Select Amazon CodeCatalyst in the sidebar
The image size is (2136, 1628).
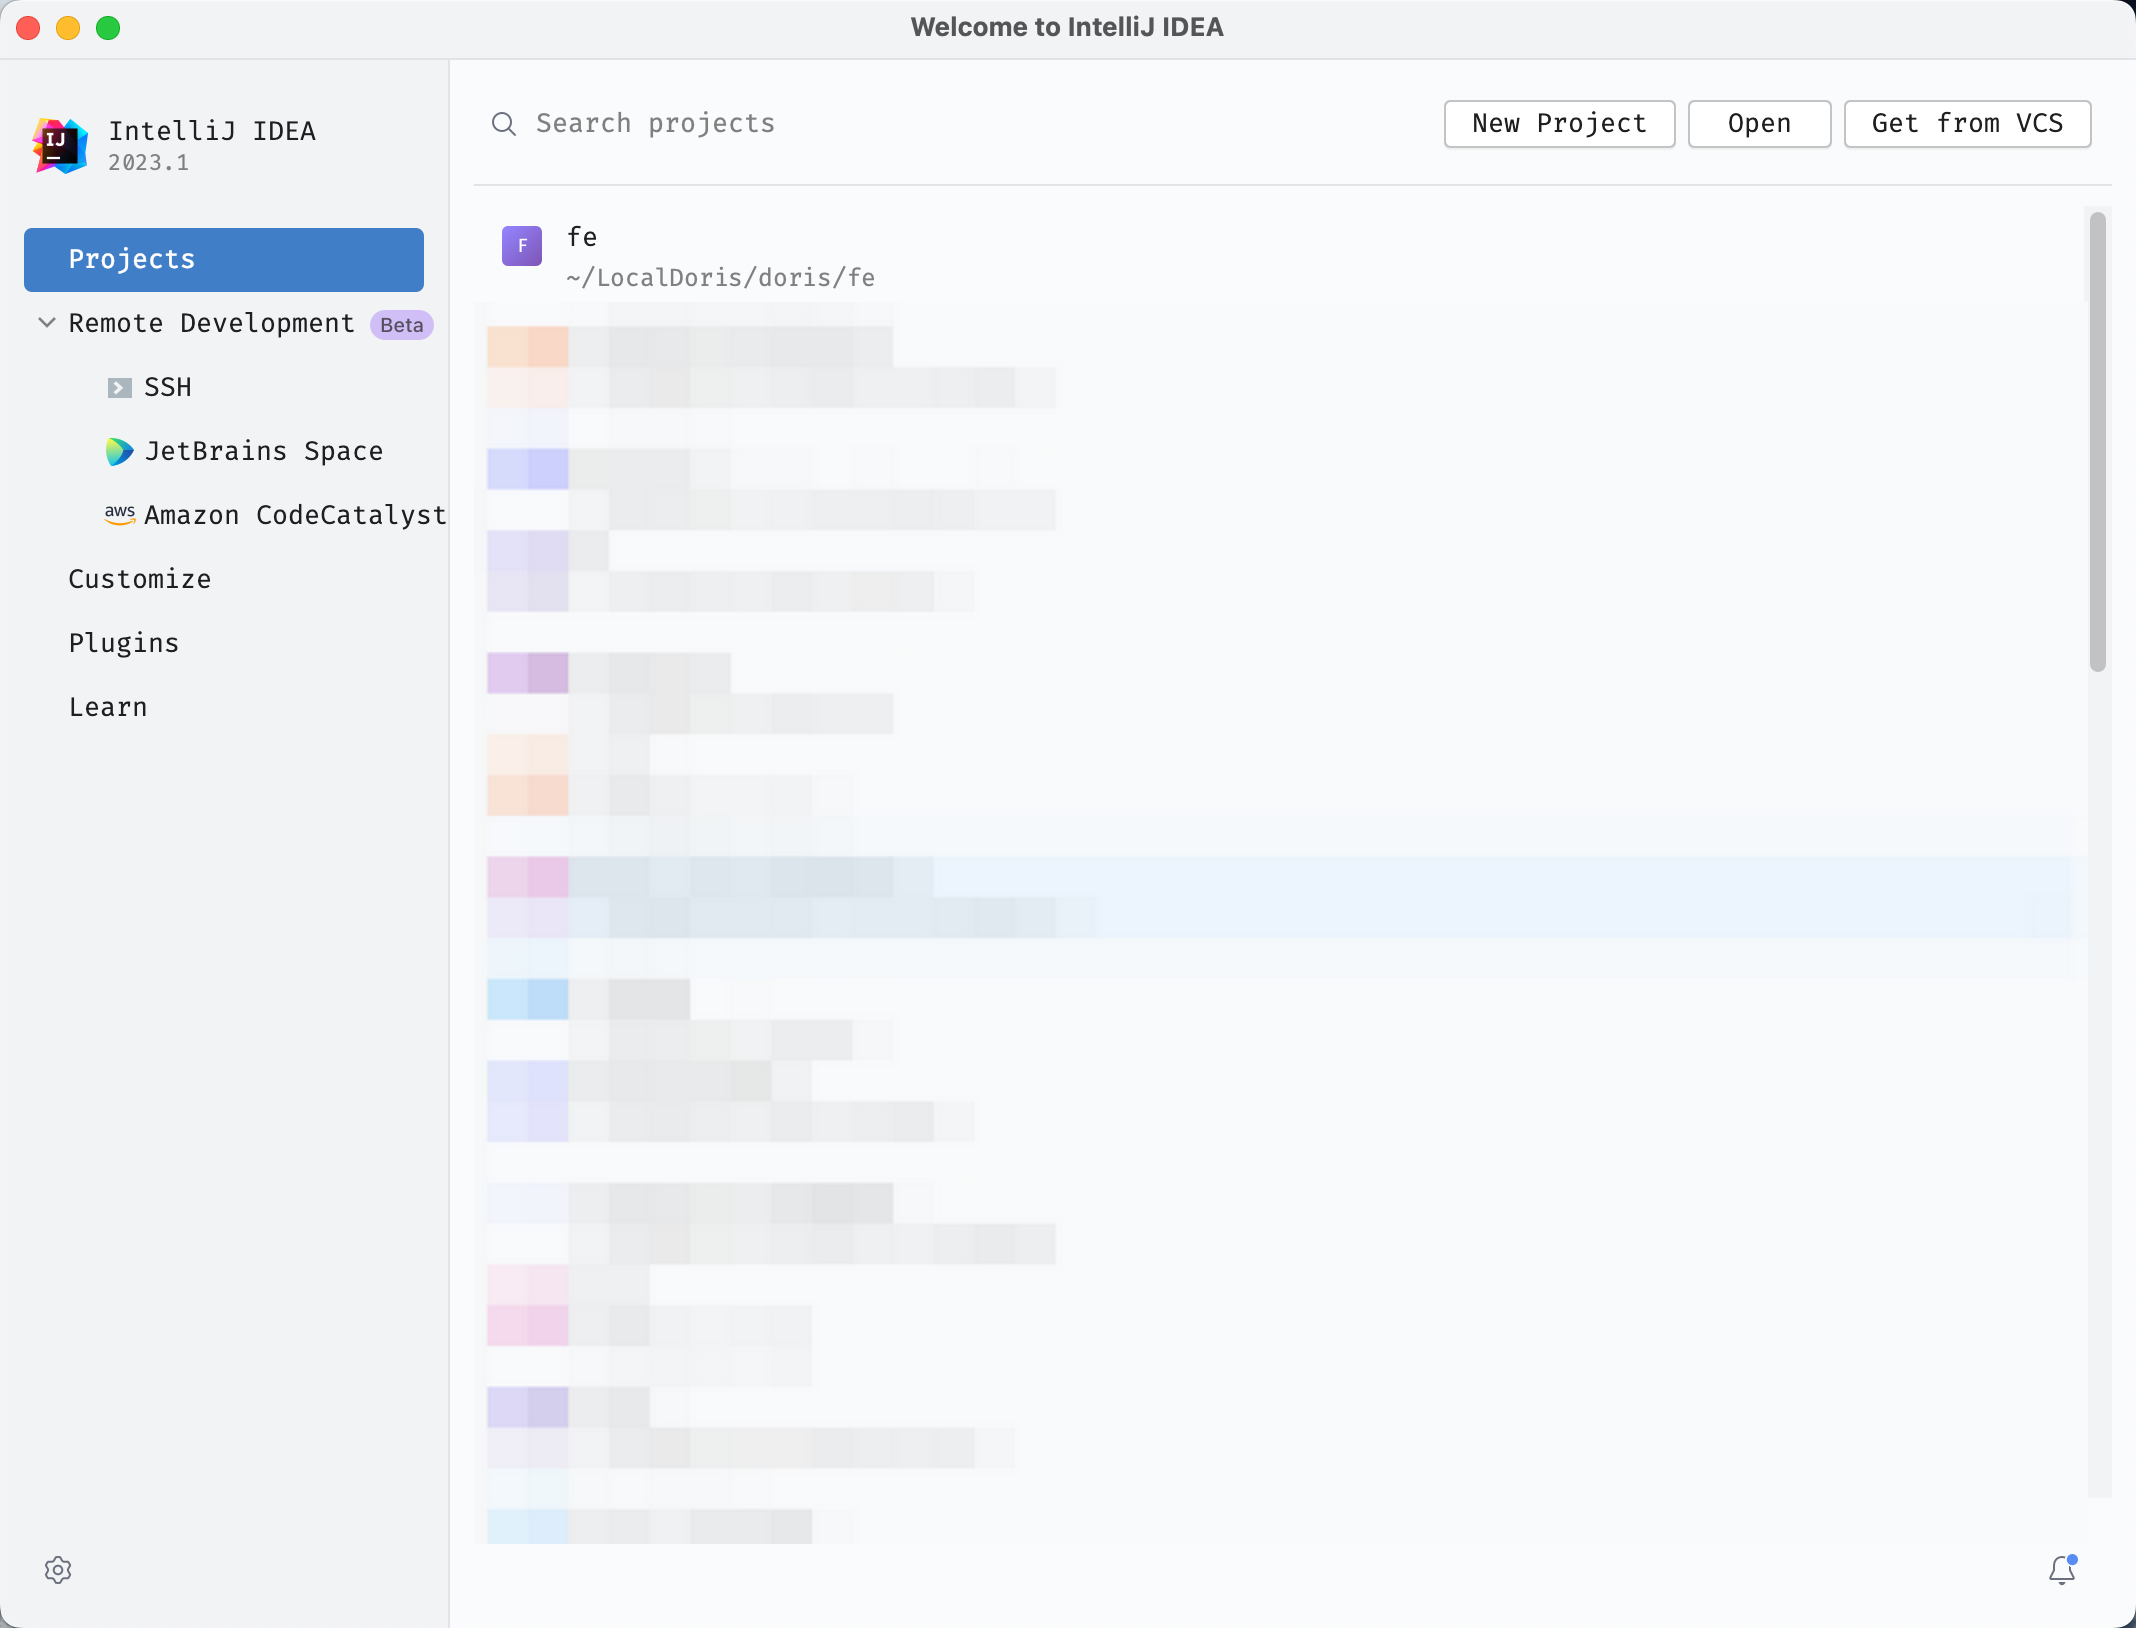(x=295, y=516)
